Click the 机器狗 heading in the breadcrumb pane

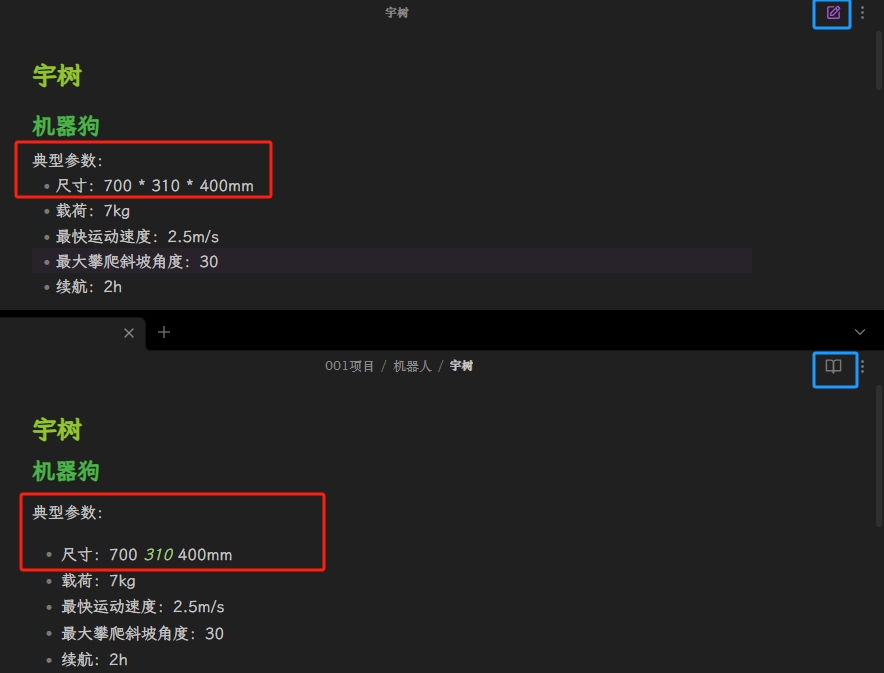click(66, 471)
